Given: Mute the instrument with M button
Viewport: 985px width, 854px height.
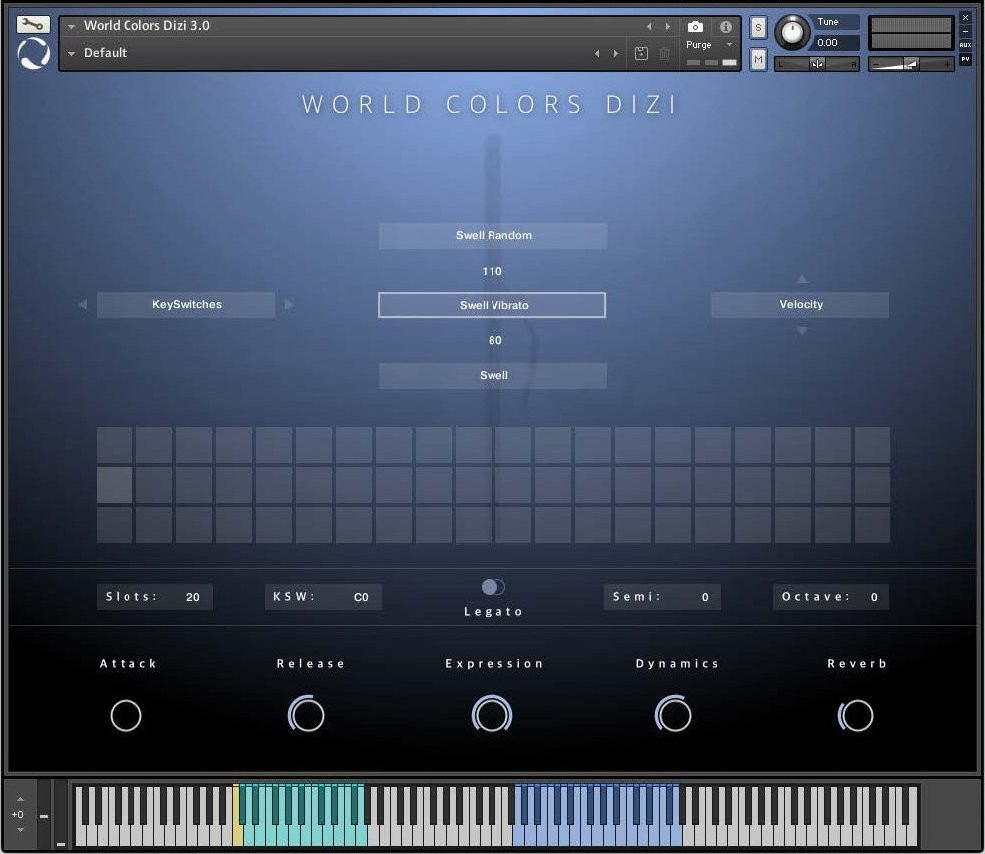Looking at the screenshot, I should click(x=758, y=60).
